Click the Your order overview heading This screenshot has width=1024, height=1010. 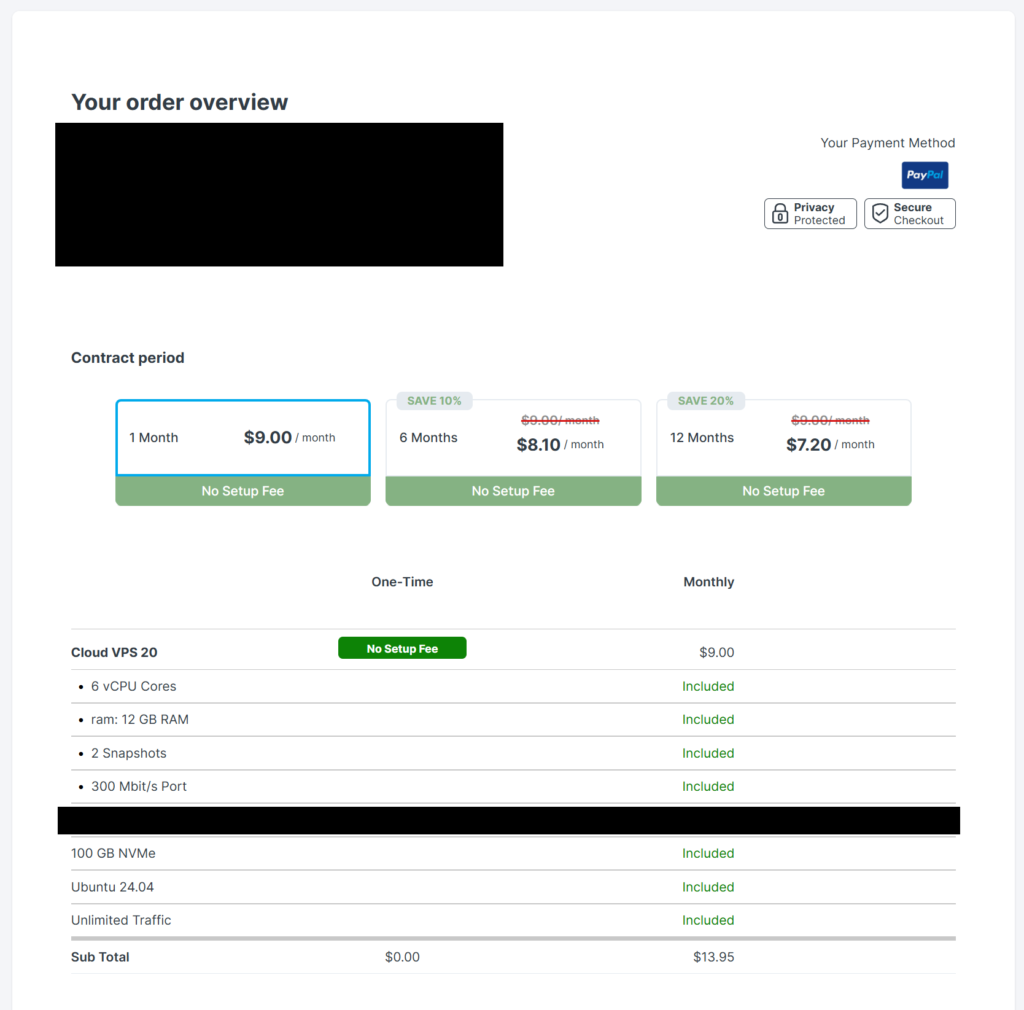[x=180, y=102]
